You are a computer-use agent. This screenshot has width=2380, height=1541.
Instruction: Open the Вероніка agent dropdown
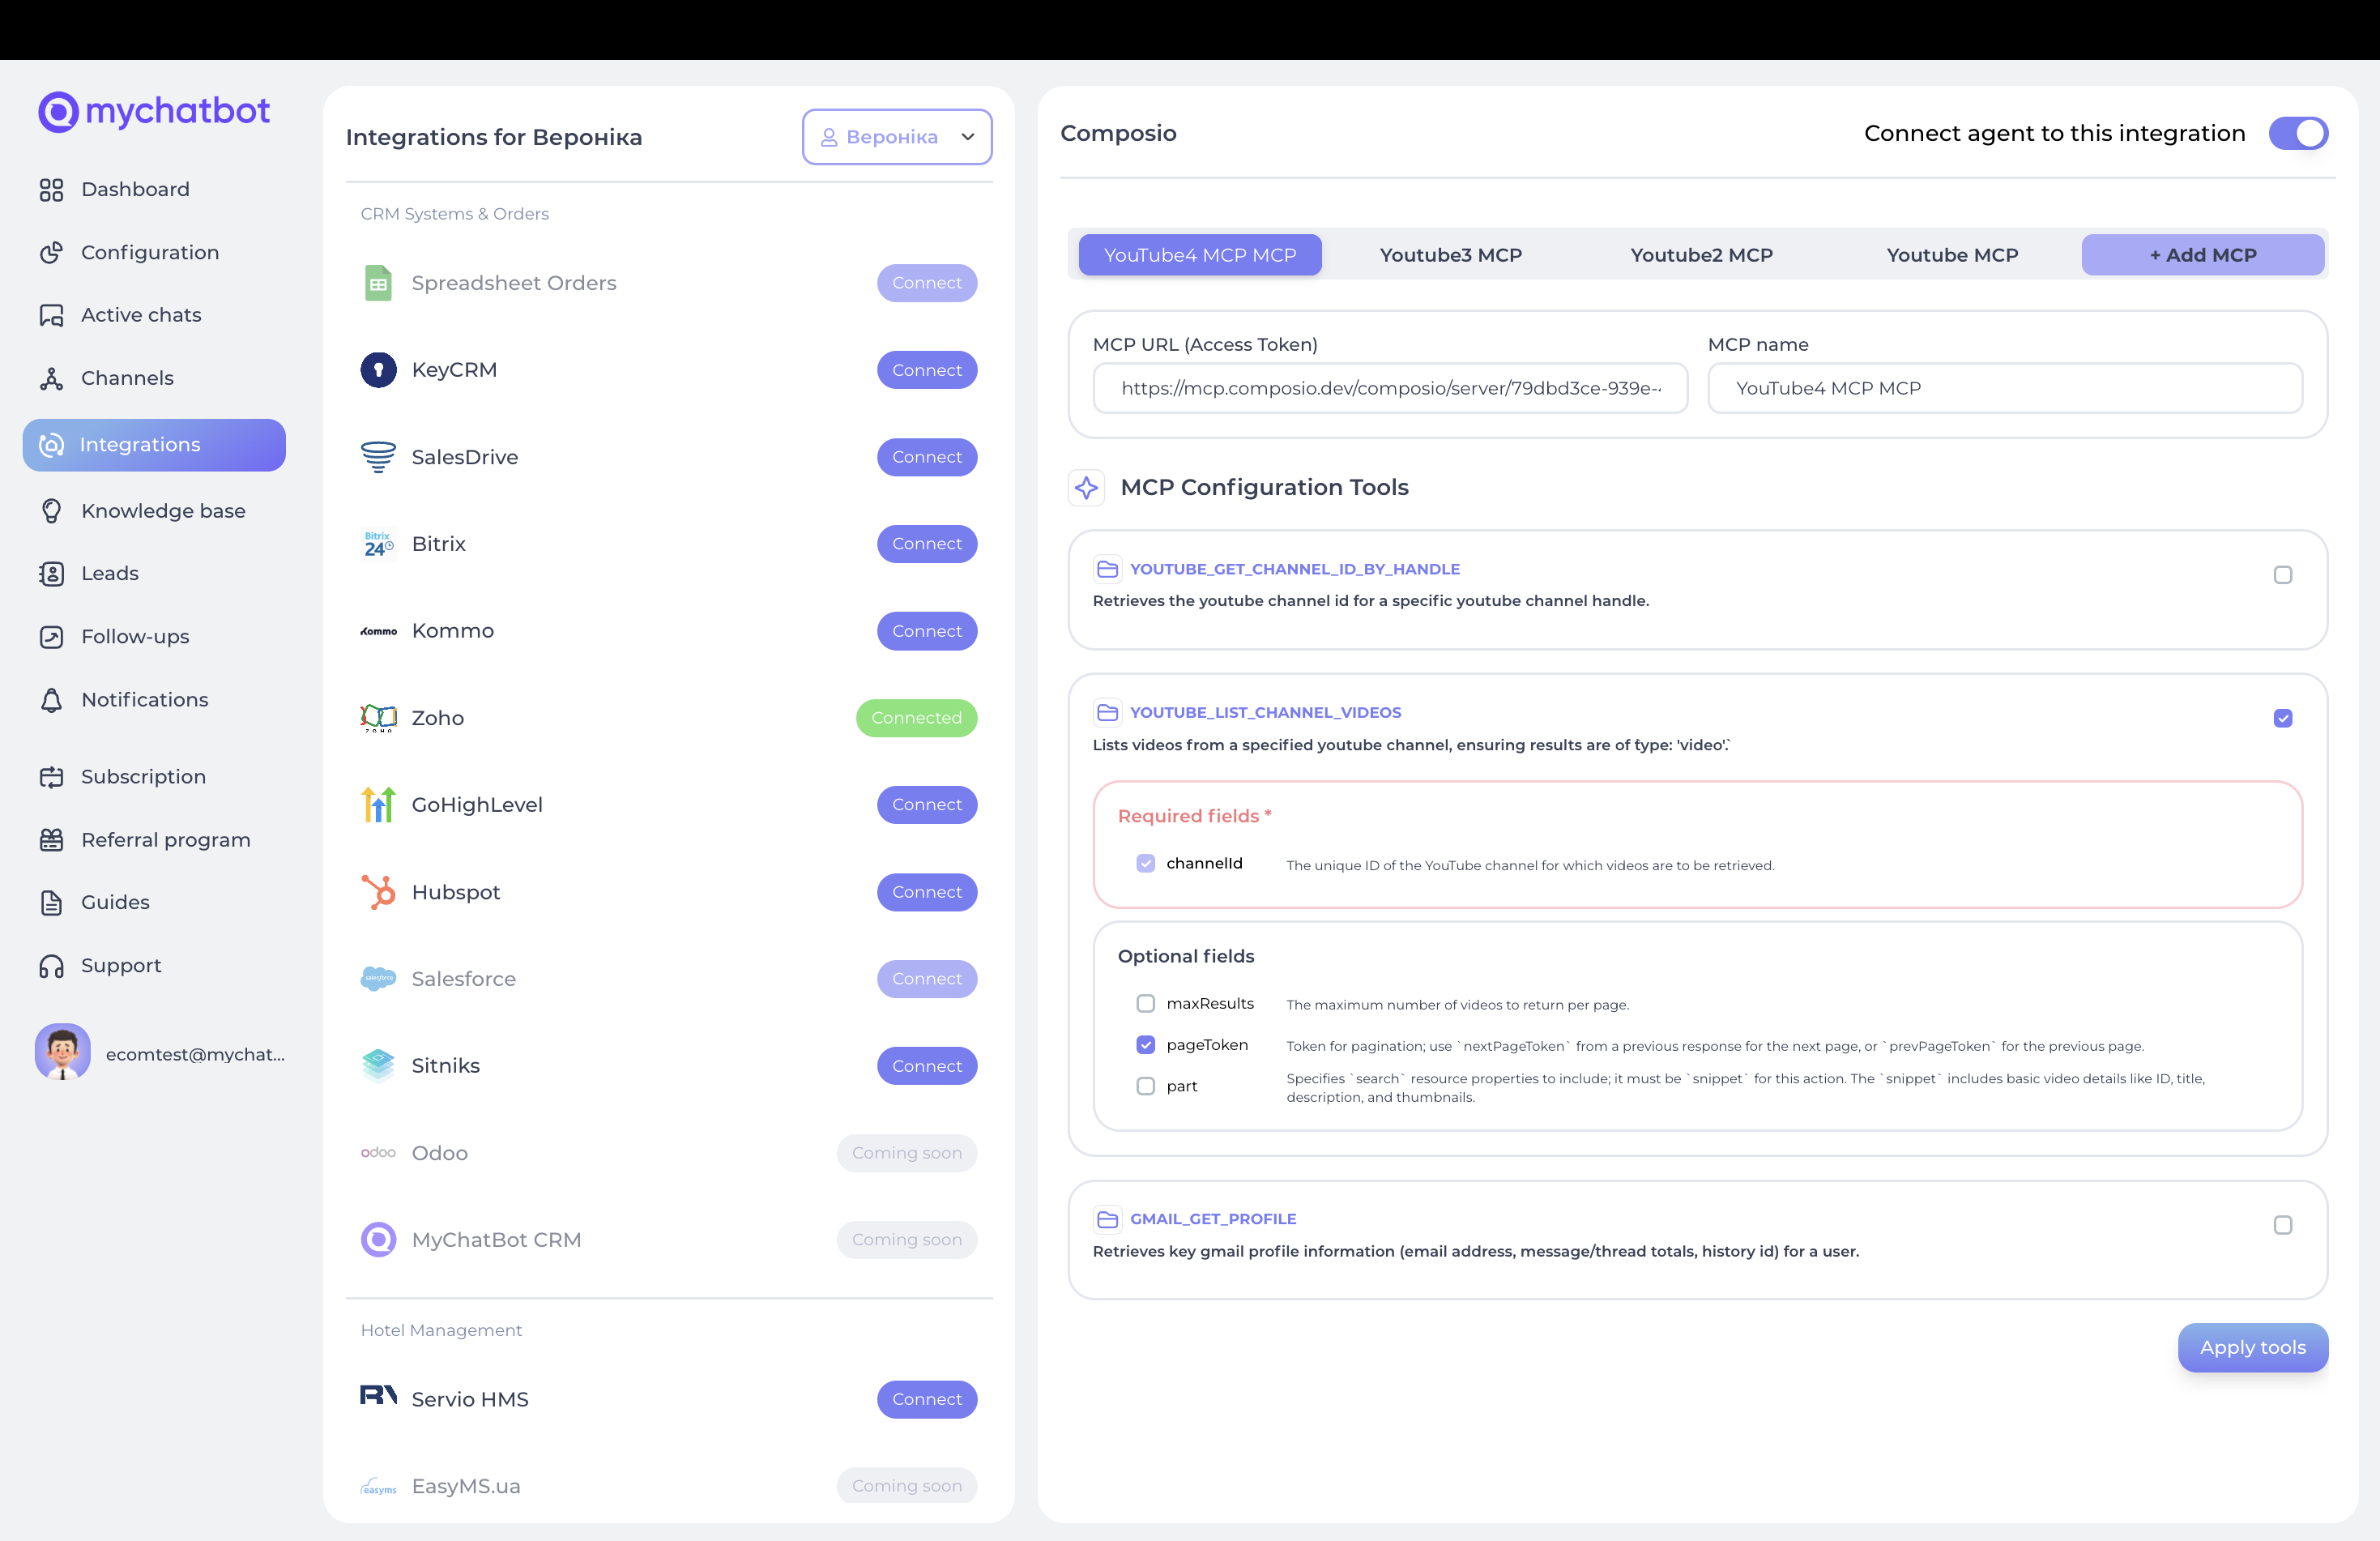coord(896,137)
